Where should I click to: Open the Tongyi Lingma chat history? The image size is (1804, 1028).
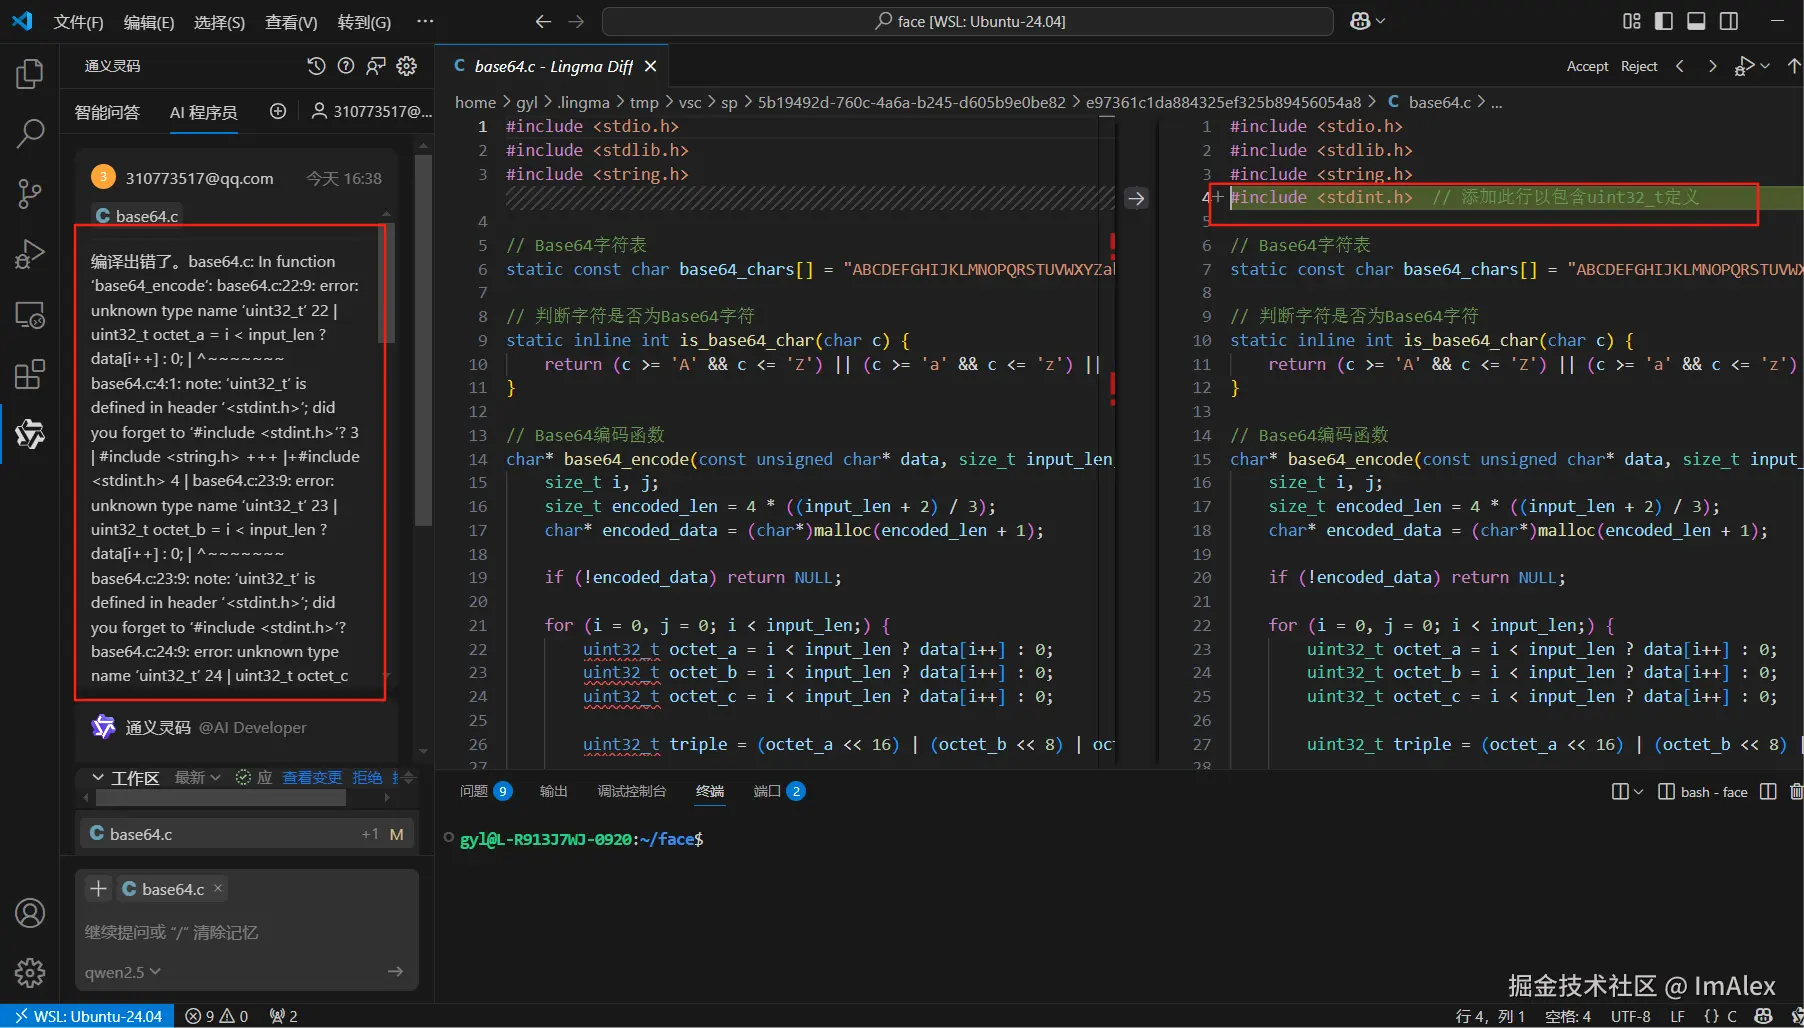(x=316, y=66)
